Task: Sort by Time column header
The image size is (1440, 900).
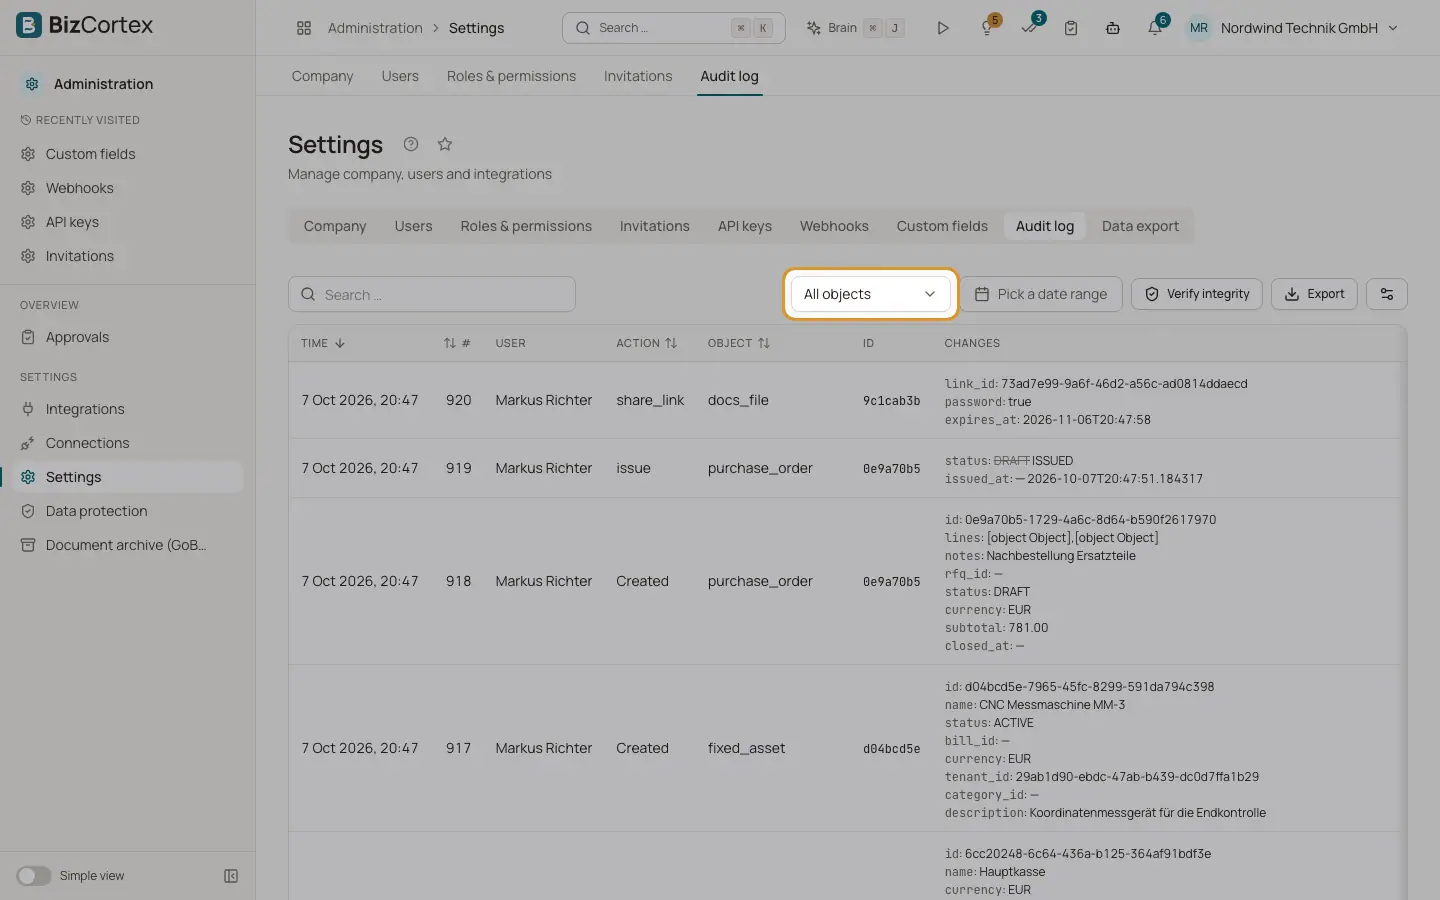Action: 323,343
